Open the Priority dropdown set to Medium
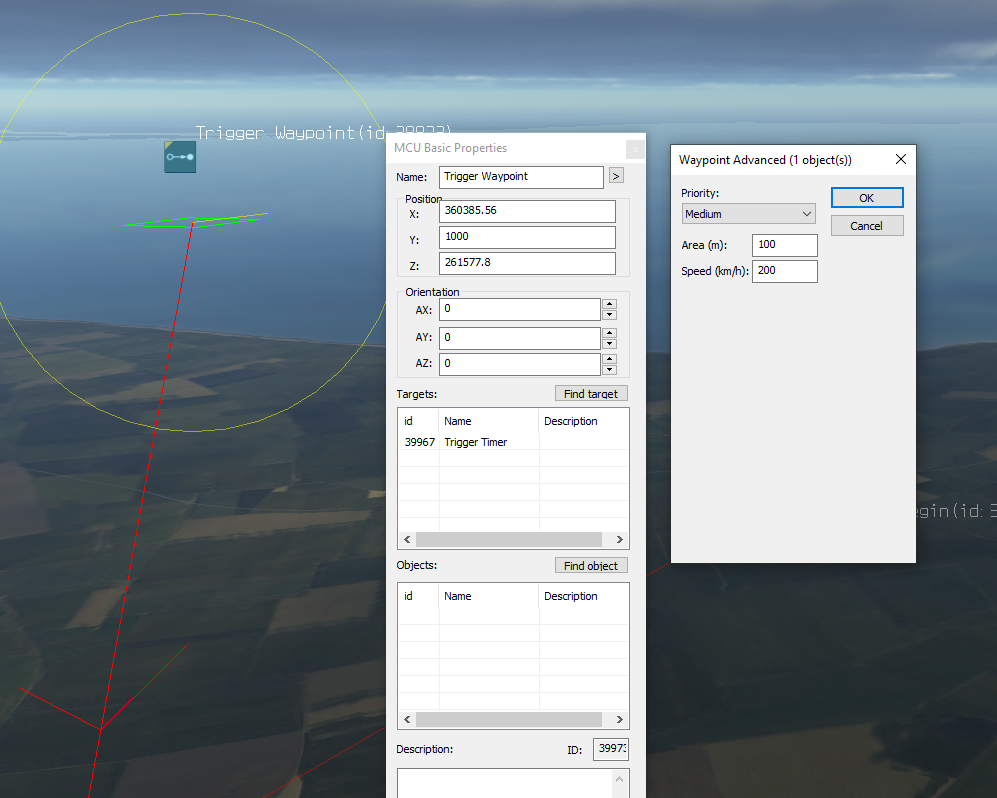This screenshot has height=798, width=997. pos(748,214)
